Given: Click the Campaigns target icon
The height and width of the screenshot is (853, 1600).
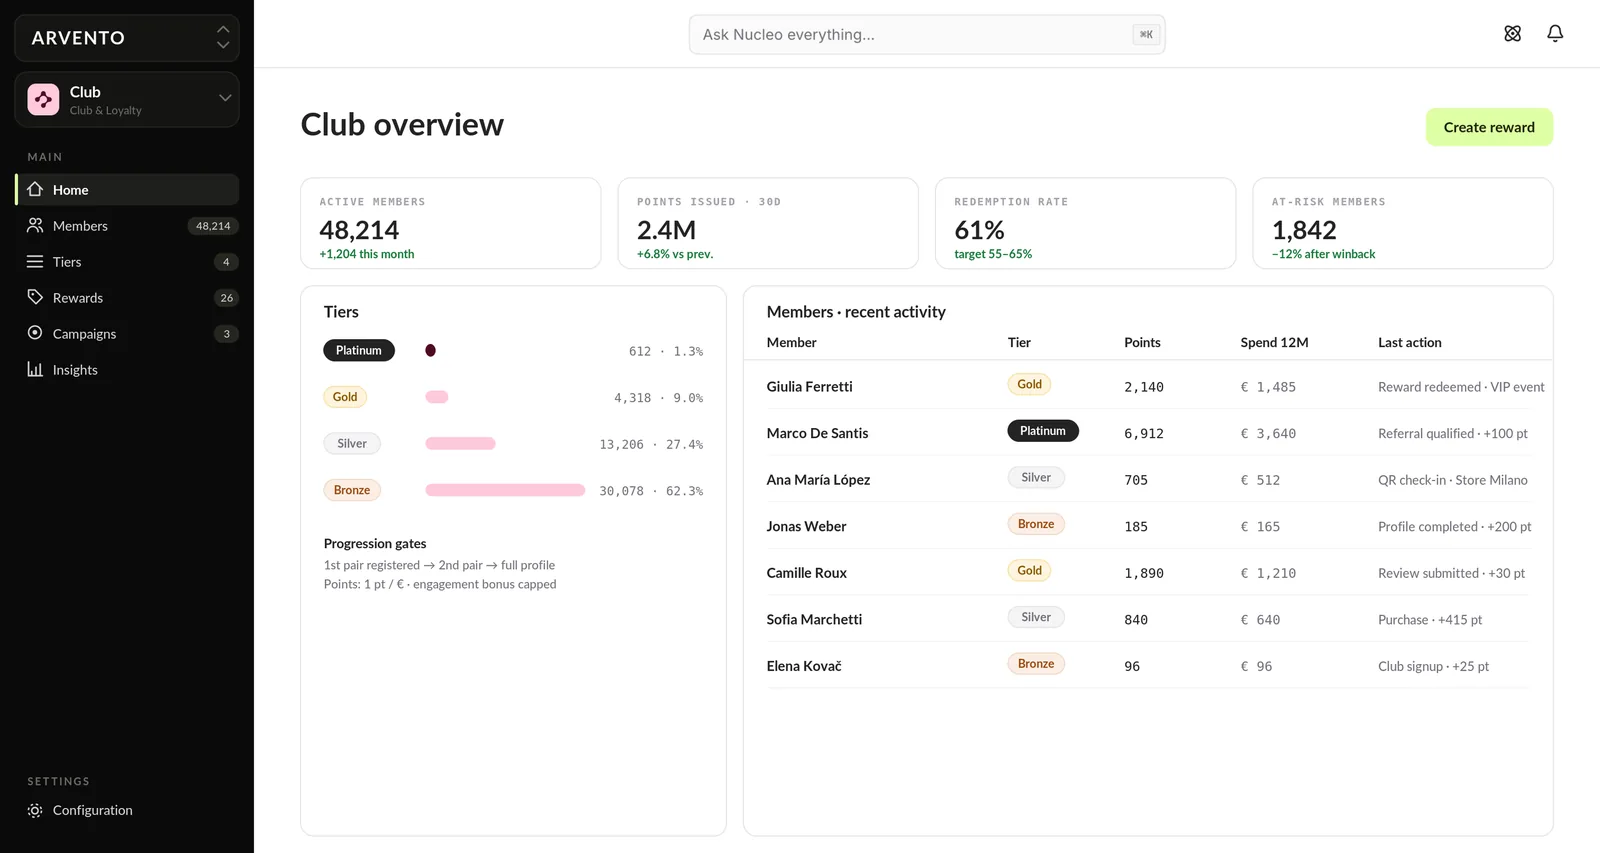Looking at the screenshot, I should click(x=35, y=333).
